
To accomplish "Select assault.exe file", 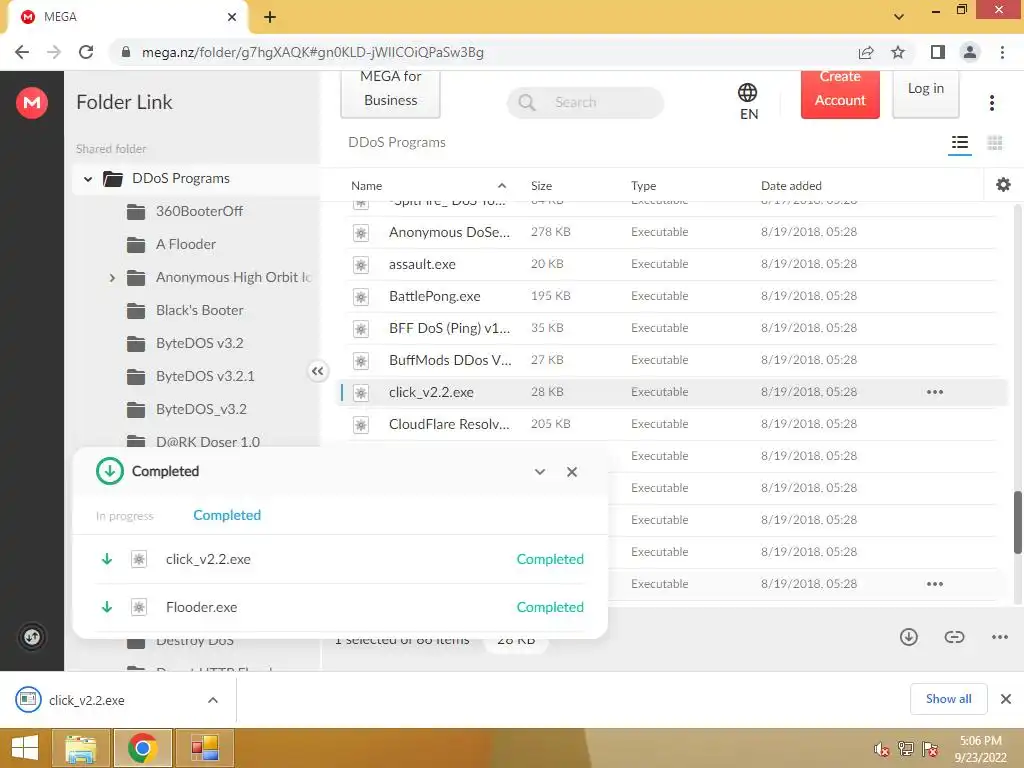I will [671, 264].
